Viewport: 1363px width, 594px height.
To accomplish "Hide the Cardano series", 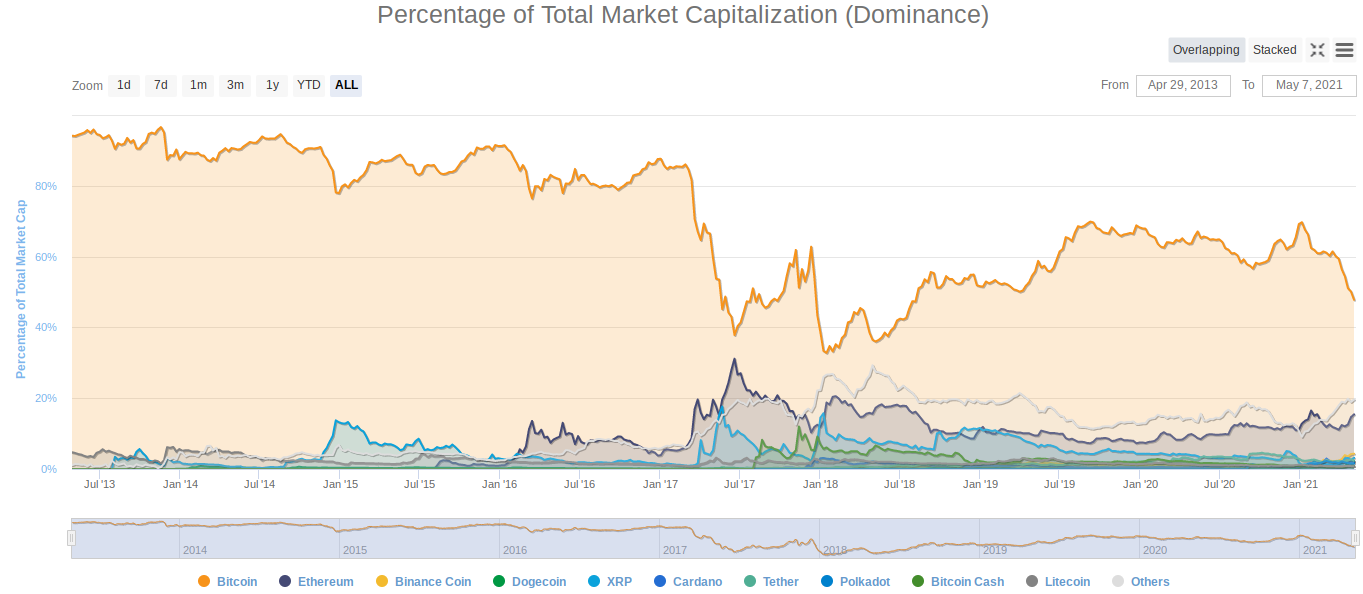I will [687, 581].
